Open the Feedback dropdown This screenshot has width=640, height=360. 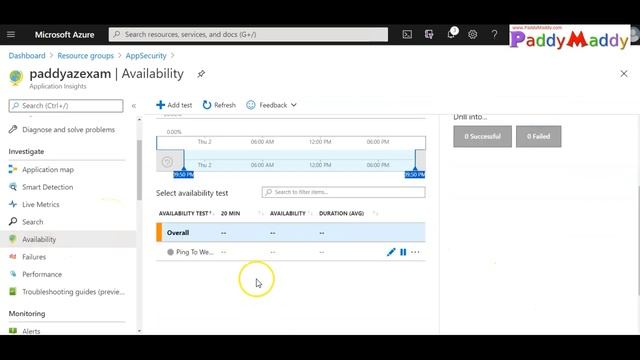pyautogui.click(x=271, y=105)
